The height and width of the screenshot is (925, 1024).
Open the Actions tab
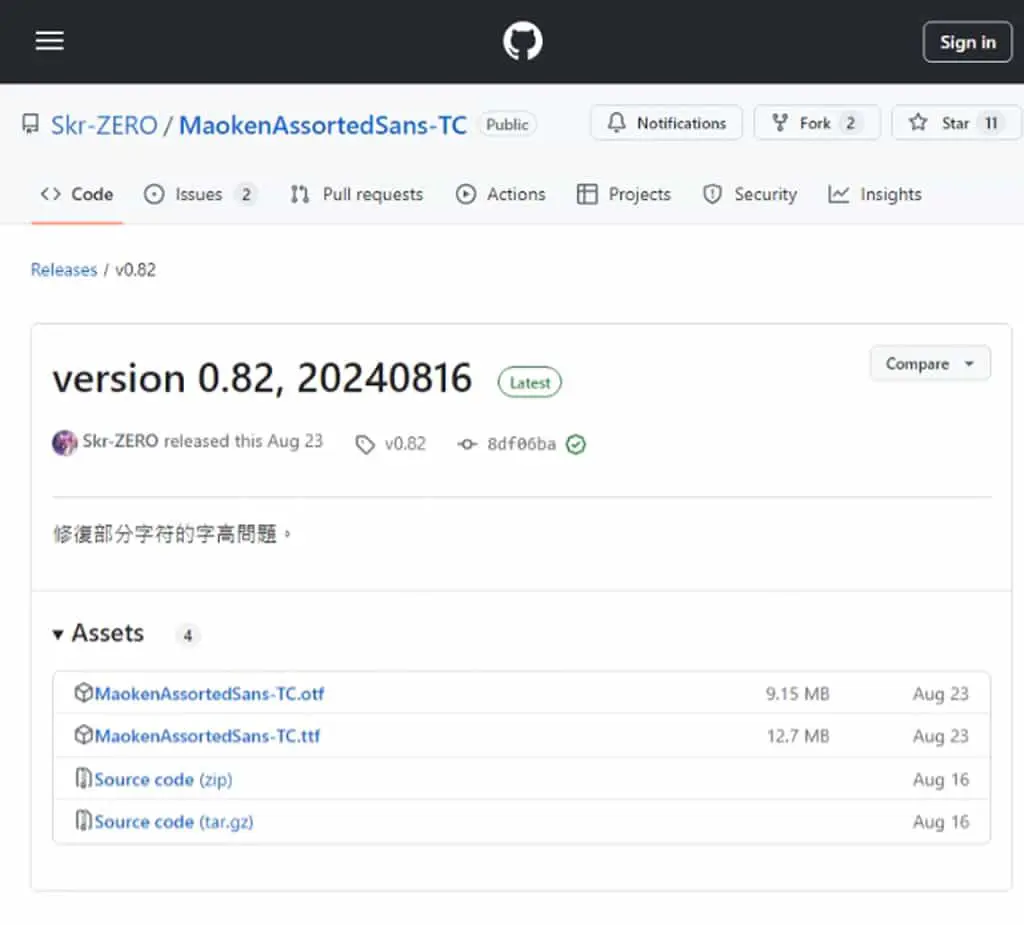500,194
